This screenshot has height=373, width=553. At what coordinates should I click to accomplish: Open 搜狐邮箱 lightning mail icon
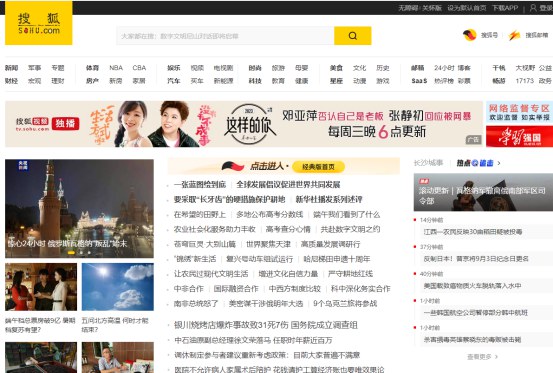514,35
